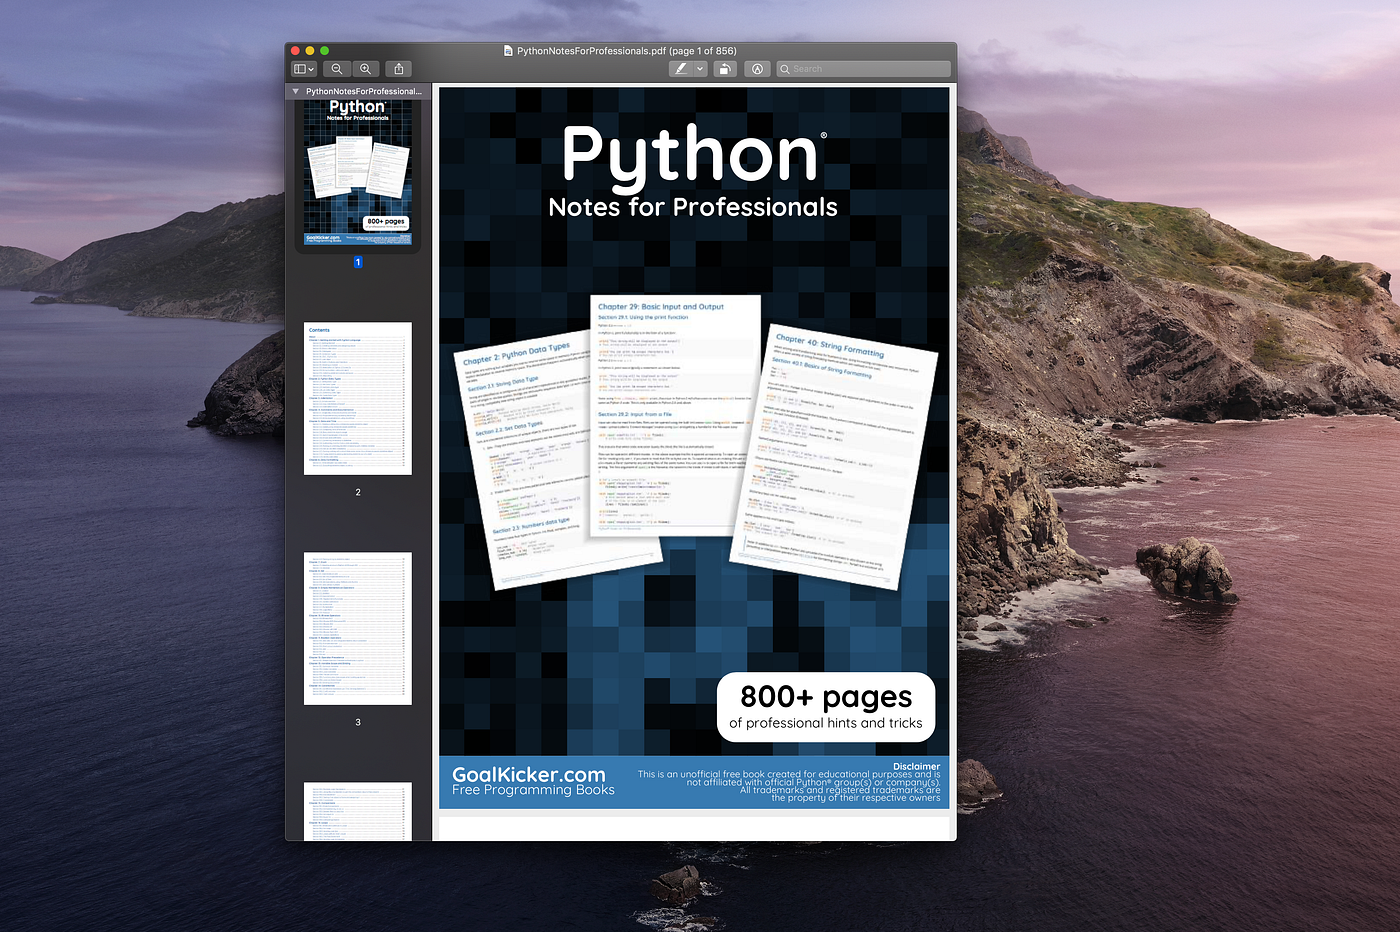Rotate the page with the rotate button
1400x932 pixels.
(725, 69)
